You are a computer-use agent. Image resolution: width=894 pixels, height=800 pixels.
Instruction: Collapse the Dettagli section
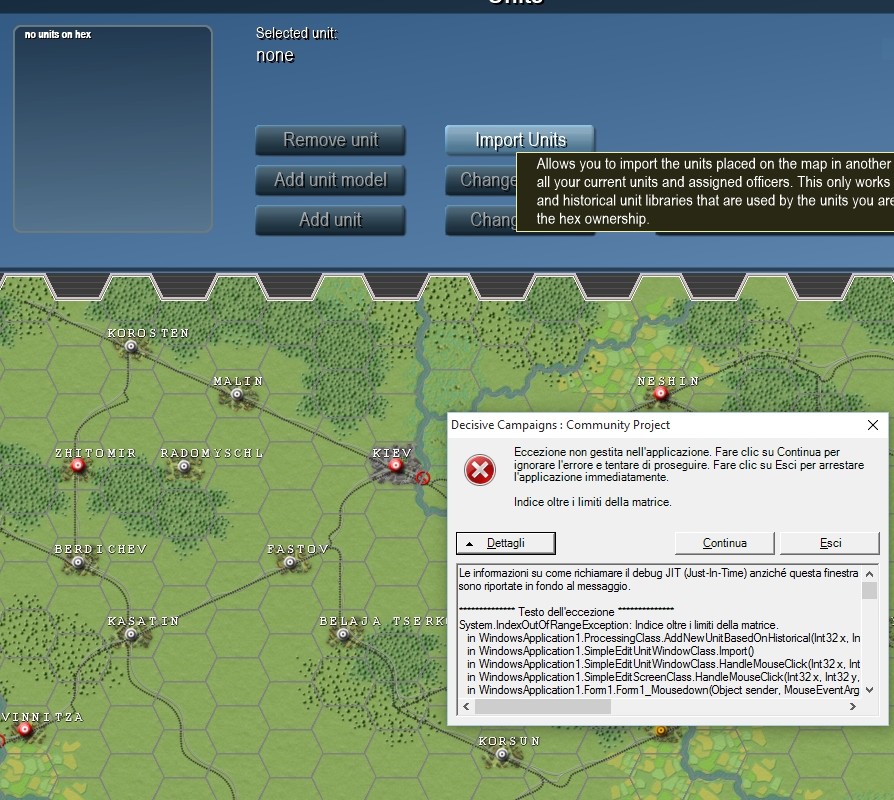coord(506,543)
